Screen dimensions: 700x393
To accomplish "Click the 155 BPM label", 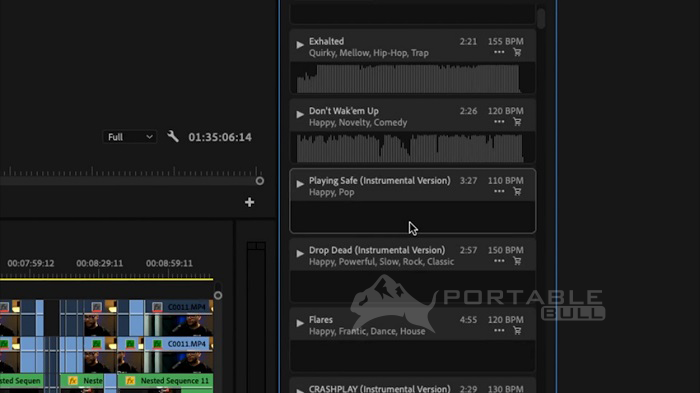I will tap(505, 42).
